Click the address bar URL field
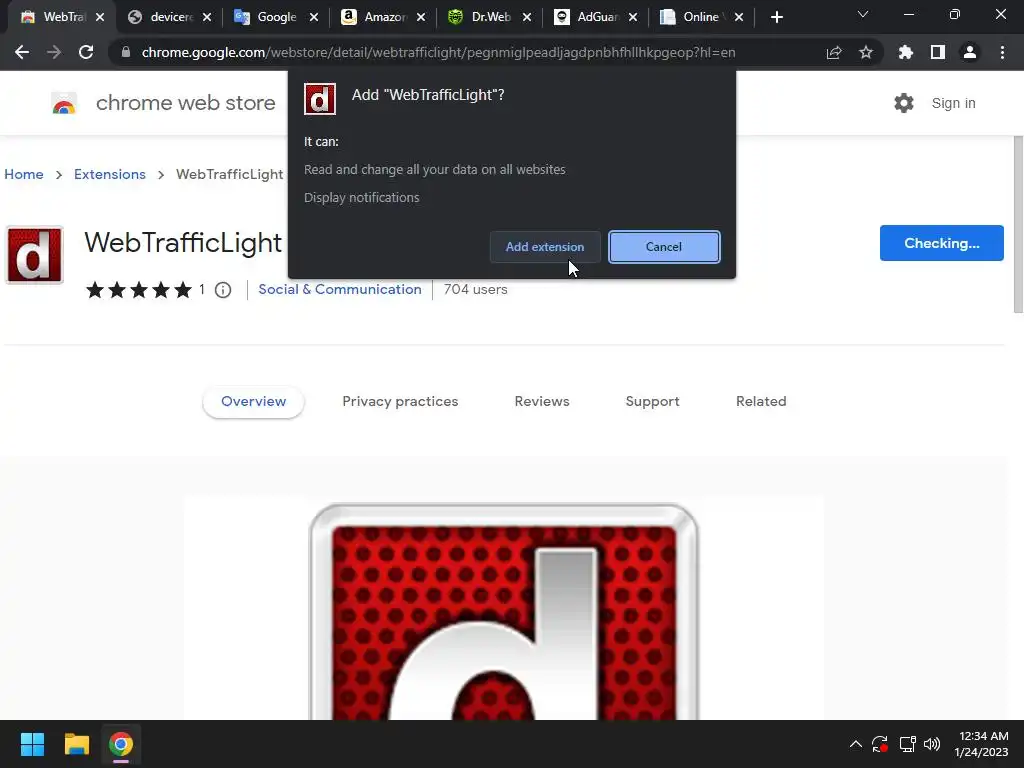This screenshot has width=1024, height=768. [x=439, y=52]
